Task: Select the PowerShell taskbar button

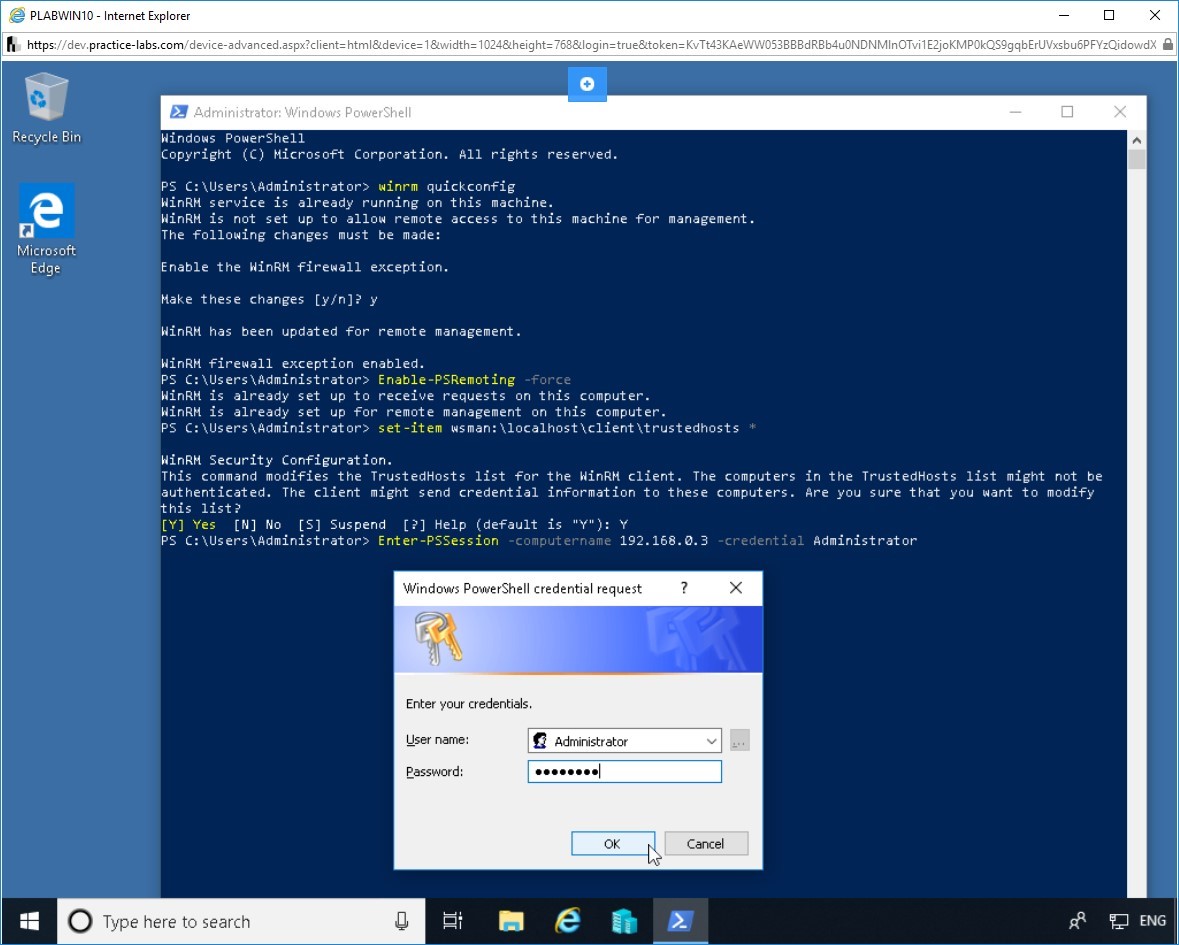Action: (x=680, y=921)
